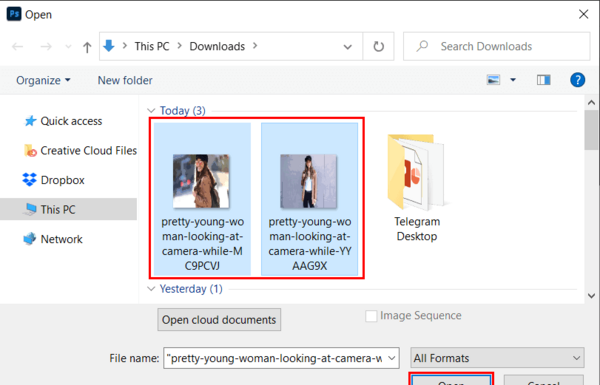Viewport: 600px width, 385px height.
Task: Select Downloads in the address path
Action: tap(217, 46)
